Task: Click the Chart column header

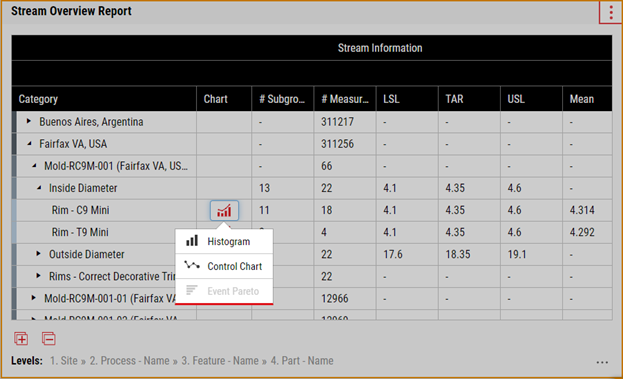Action: point(224,99)
